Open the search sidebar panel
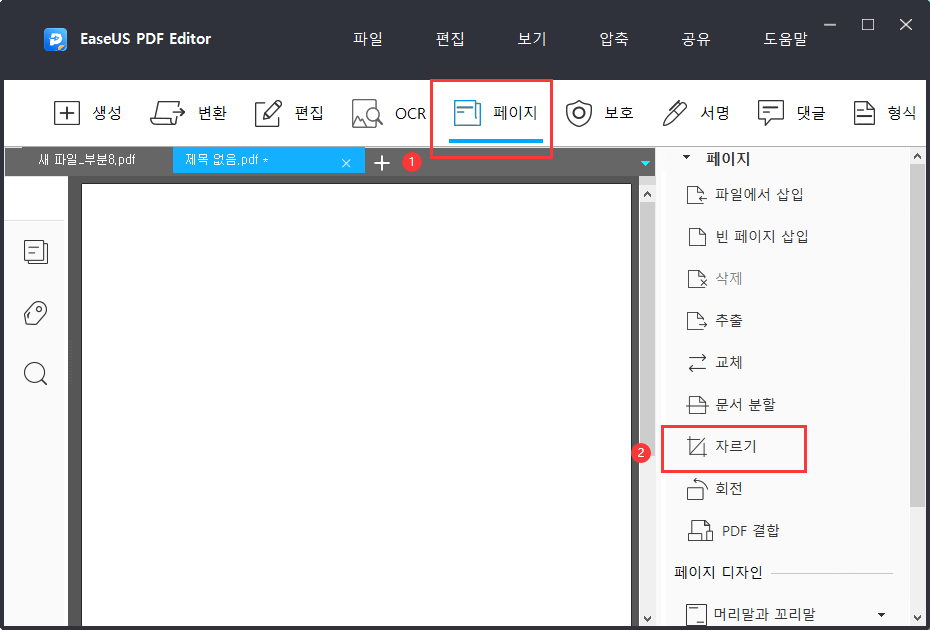This screenshot has height=630, width=930. tap(35, 373)
